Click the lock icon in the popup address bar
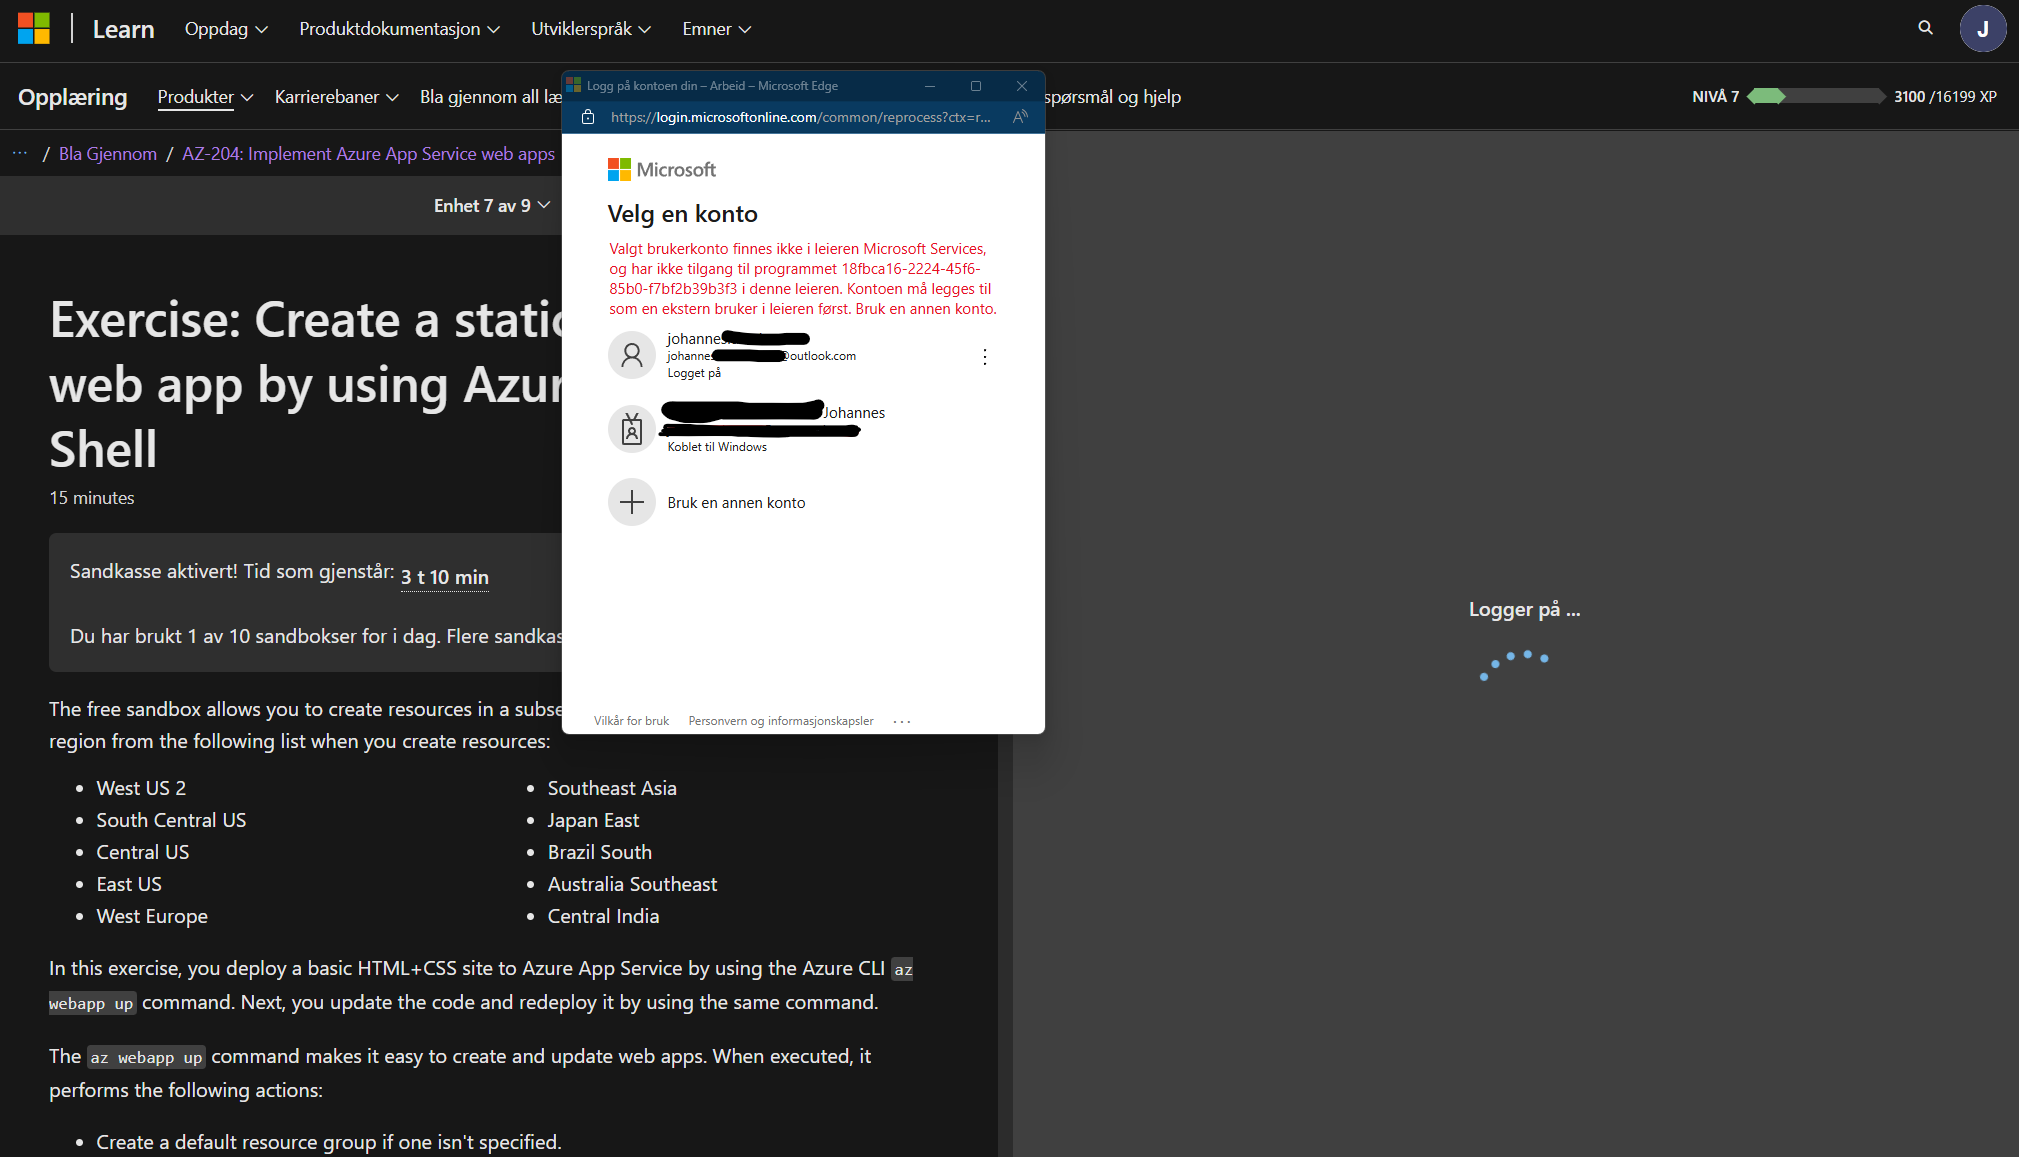The width and height of the screenshot is (2019, 1157). tap(587, 116)
